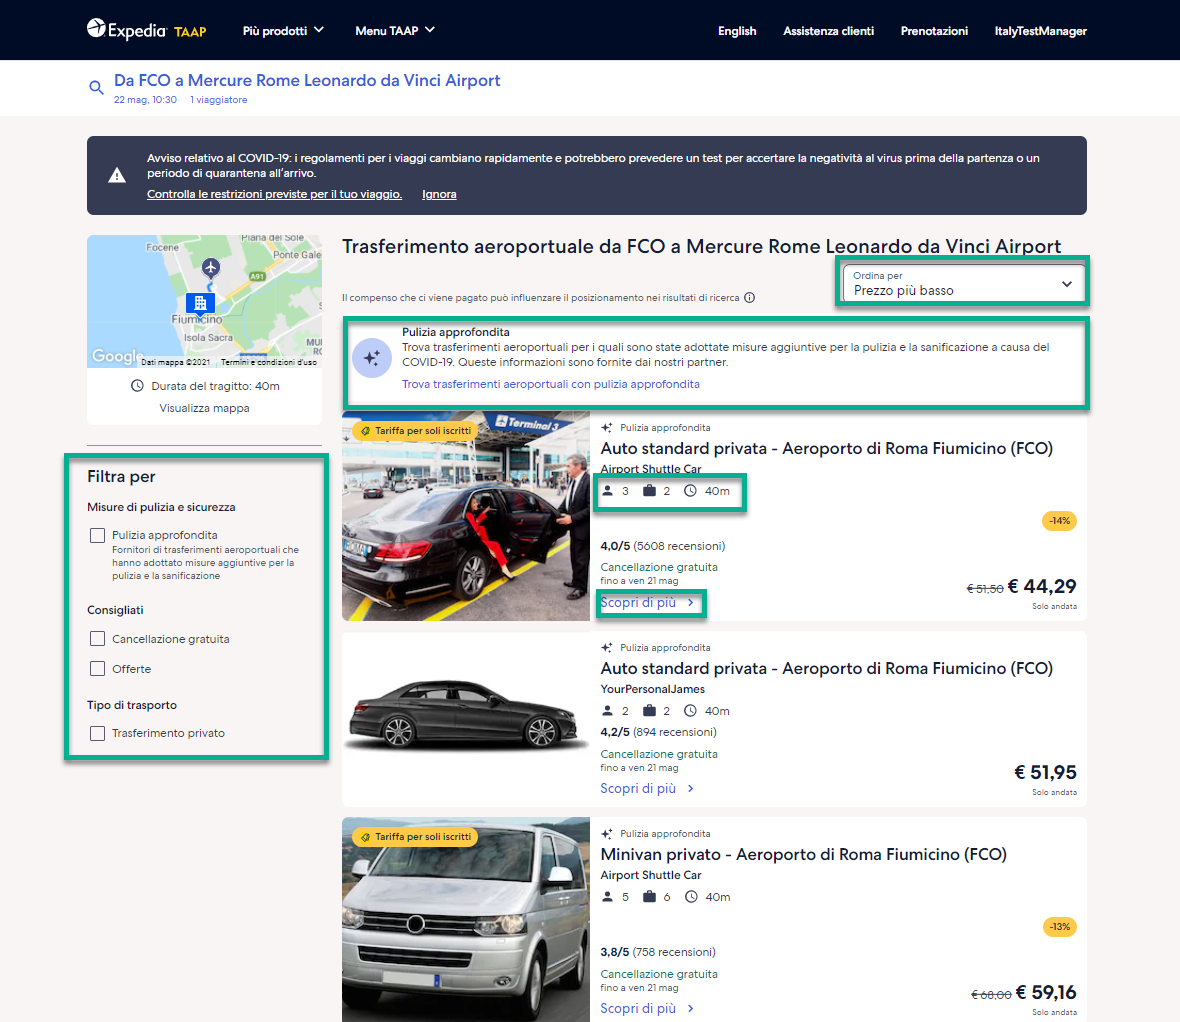Click Da FCO a Mercure search summary

[307, 81]
